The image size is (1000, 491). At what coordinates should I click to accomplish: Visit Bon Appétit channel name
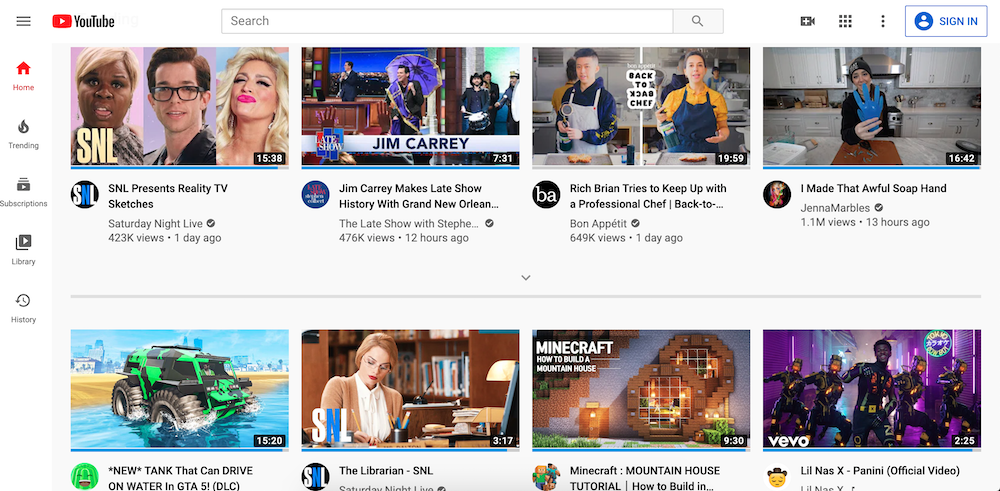(x=598, y=224)
